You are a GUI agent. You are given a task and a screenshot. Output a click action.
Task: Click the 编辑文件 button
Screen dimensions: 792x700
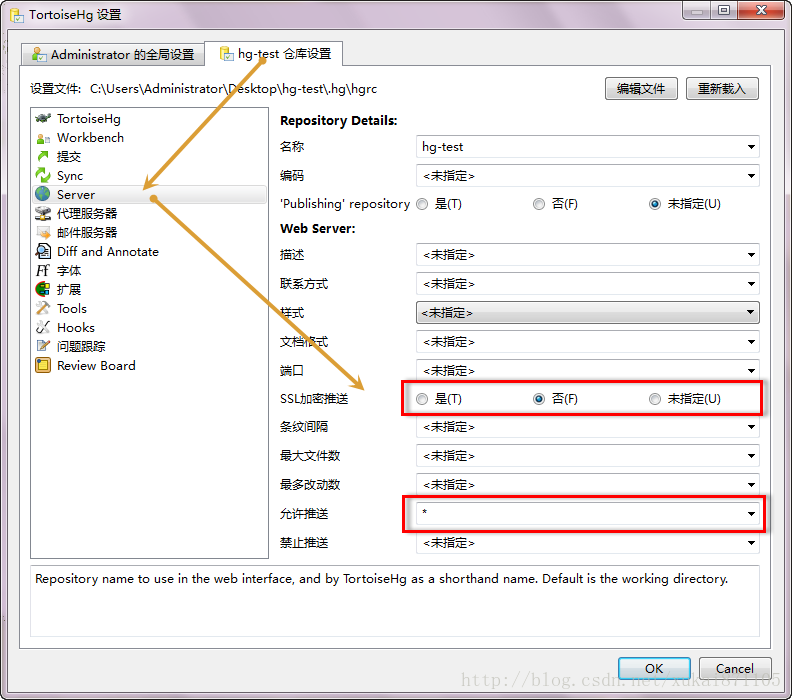point(641,89)
